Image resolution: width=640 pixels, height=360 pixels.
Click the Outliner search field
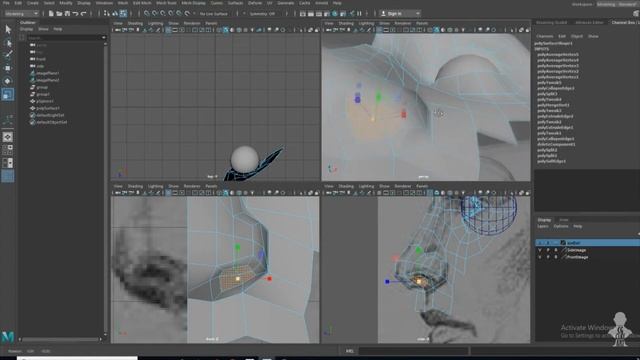click(64, 38)
